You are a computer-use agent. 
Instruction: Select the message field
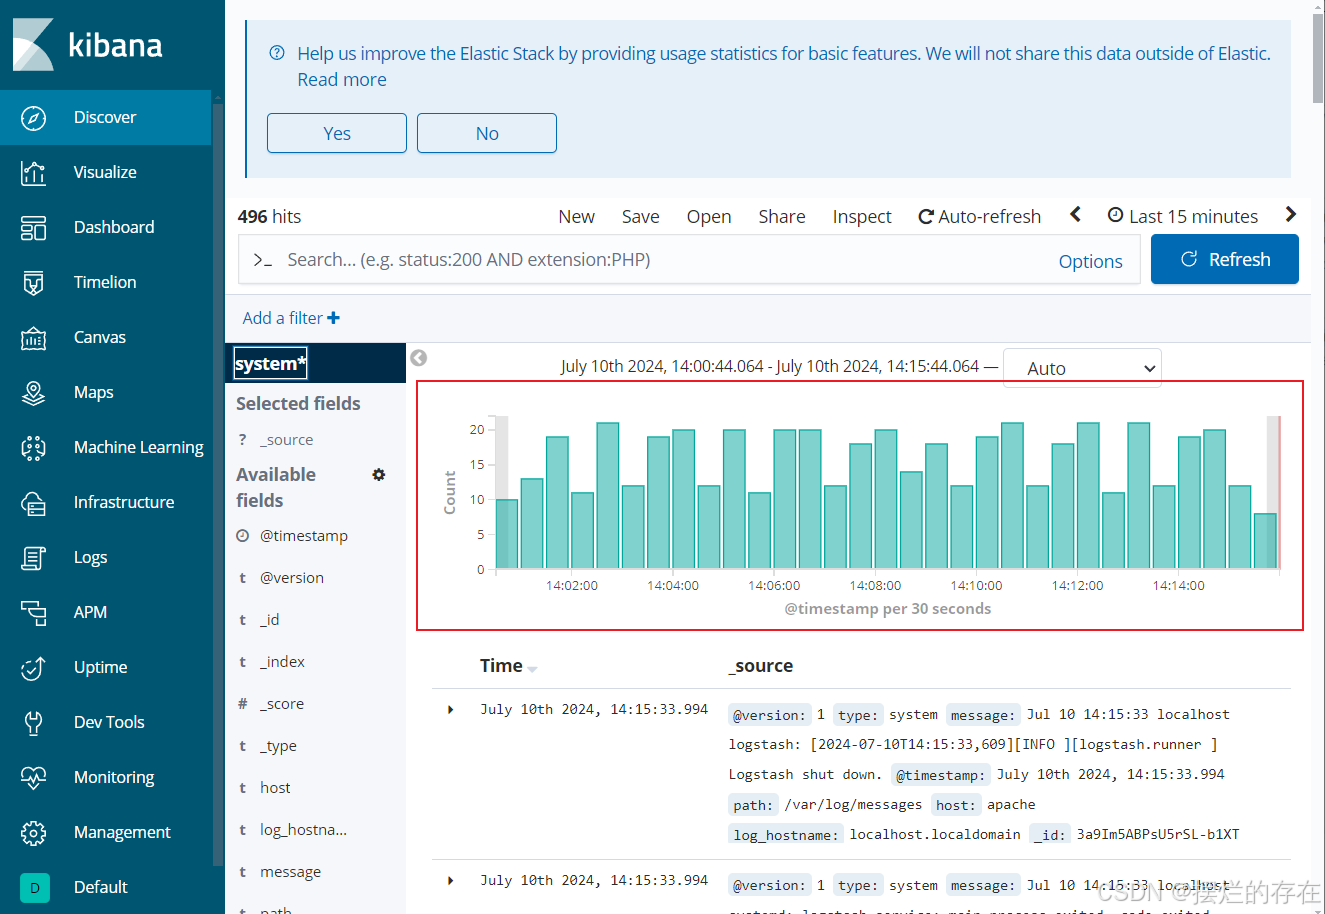[291, 872]
